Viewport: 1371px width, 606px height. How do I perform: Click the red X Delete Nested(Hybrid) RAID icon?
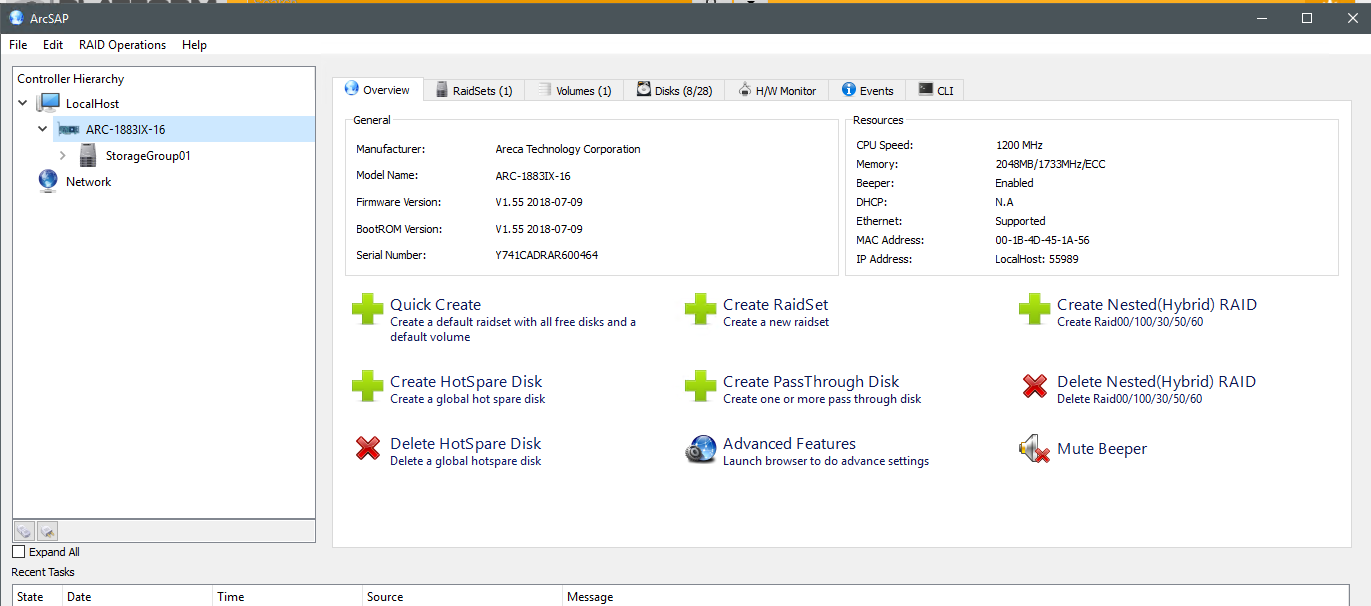pos(1035,386)
